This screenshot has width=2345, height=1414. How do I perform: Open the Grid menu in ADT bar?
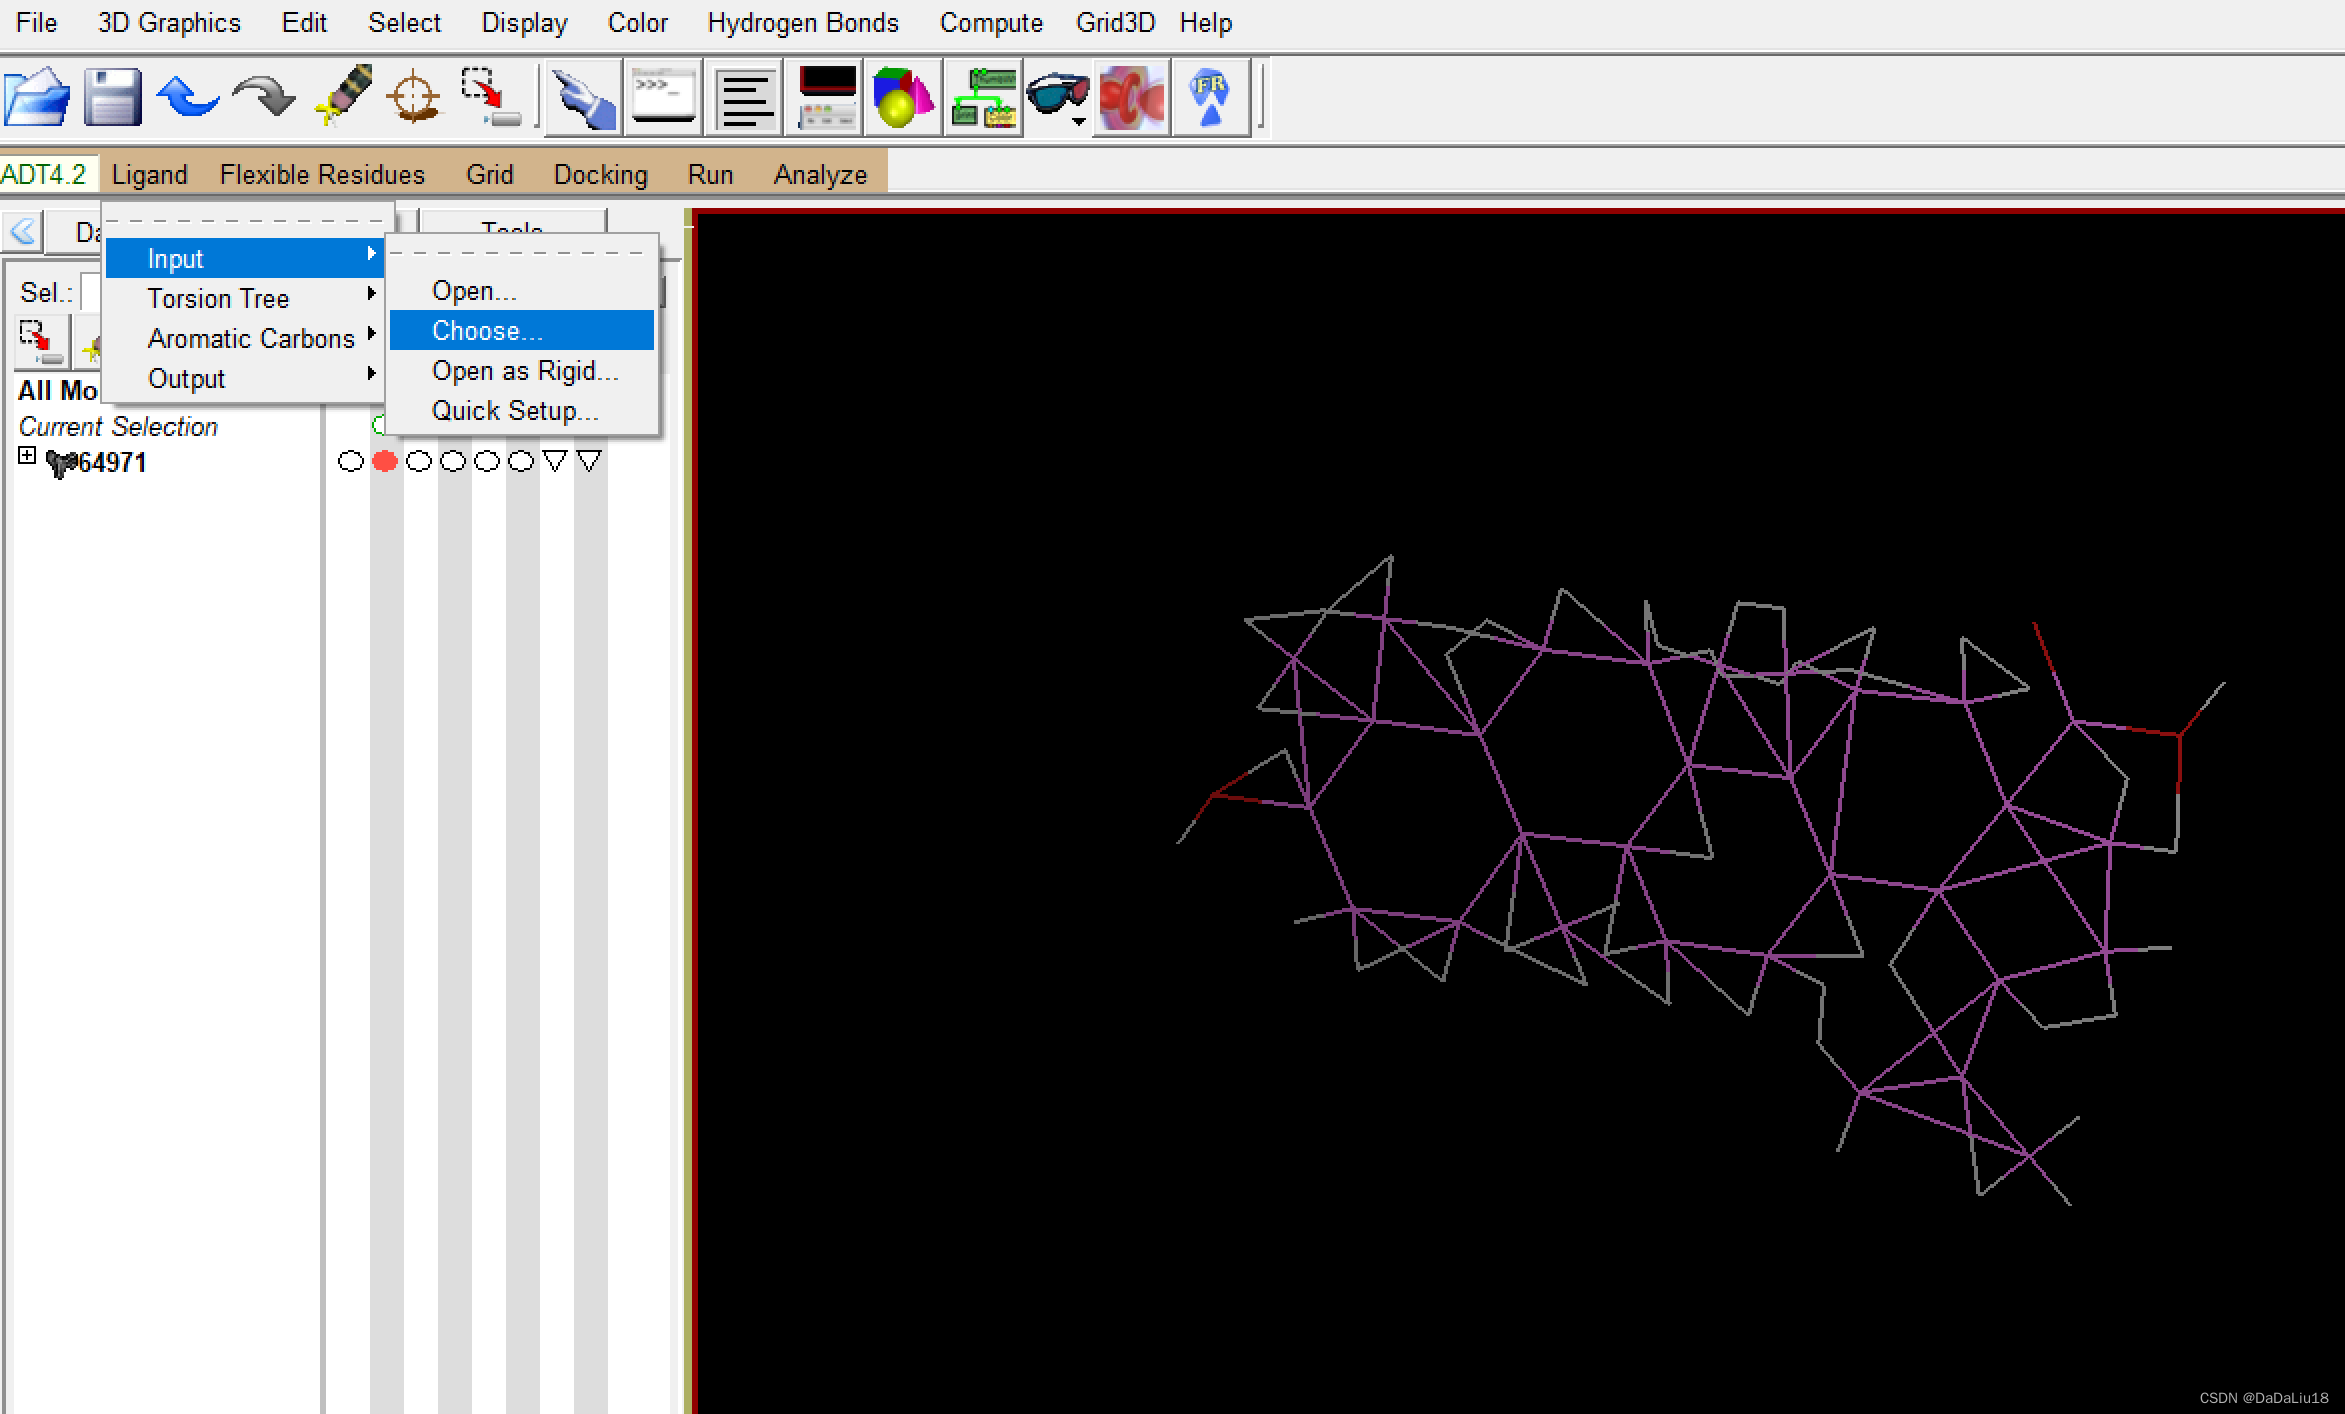pos(489,175)
